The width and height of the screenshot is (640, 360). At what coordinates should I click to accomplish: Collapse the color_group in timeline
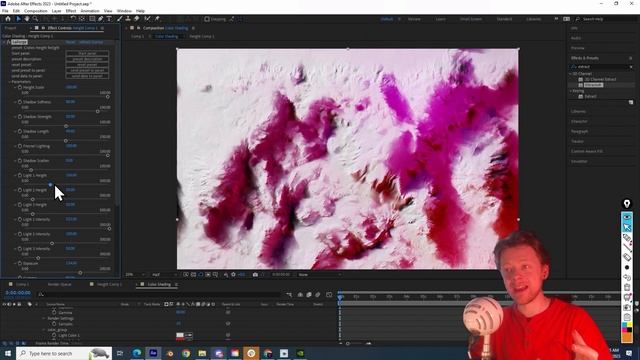pyautogui.click(x=44, y=330)
